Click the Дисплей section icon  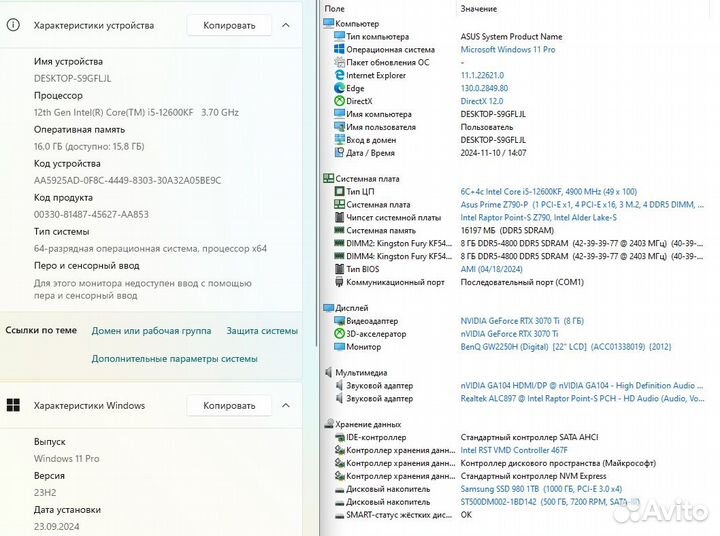tap(328, 308)
